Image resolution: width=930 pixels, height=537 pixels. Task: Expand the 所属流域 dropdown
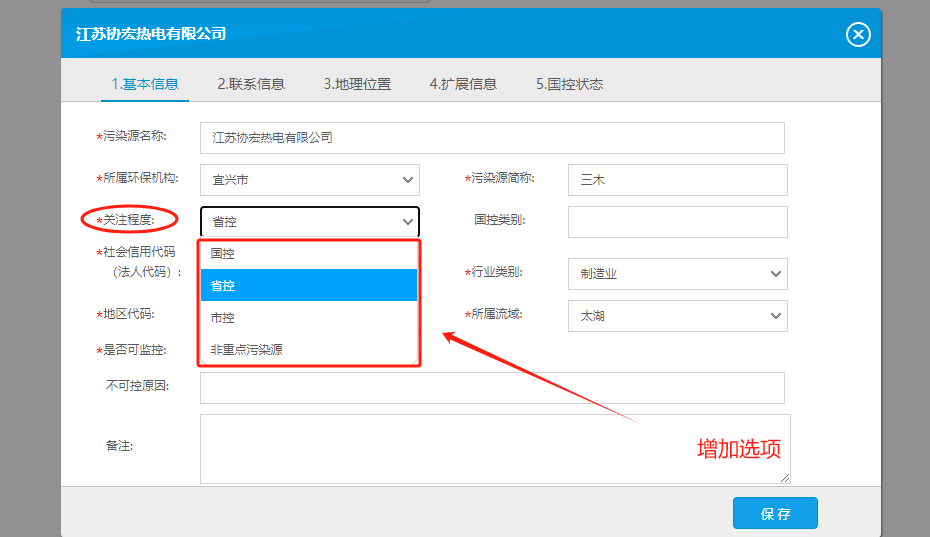[x=677, y=316]
